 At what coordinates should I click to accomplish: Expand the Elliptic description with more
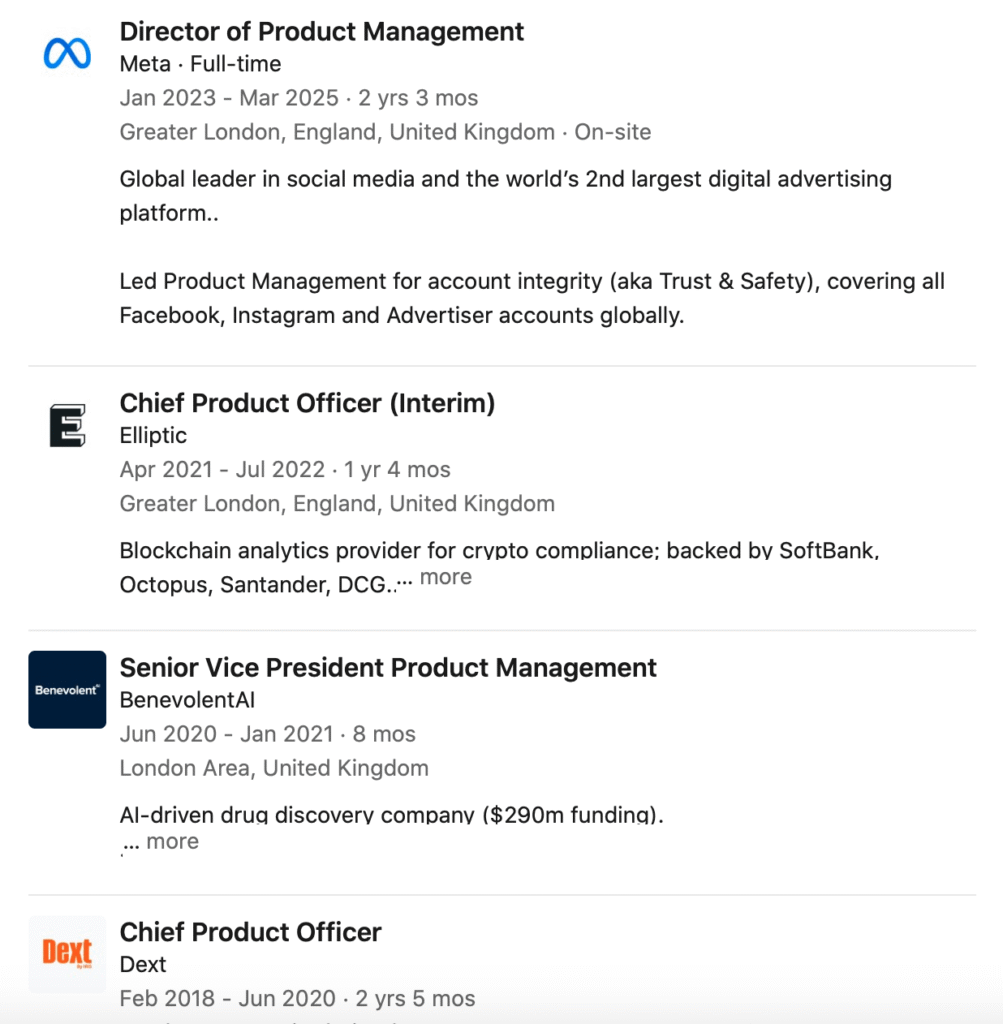[445, 578]
